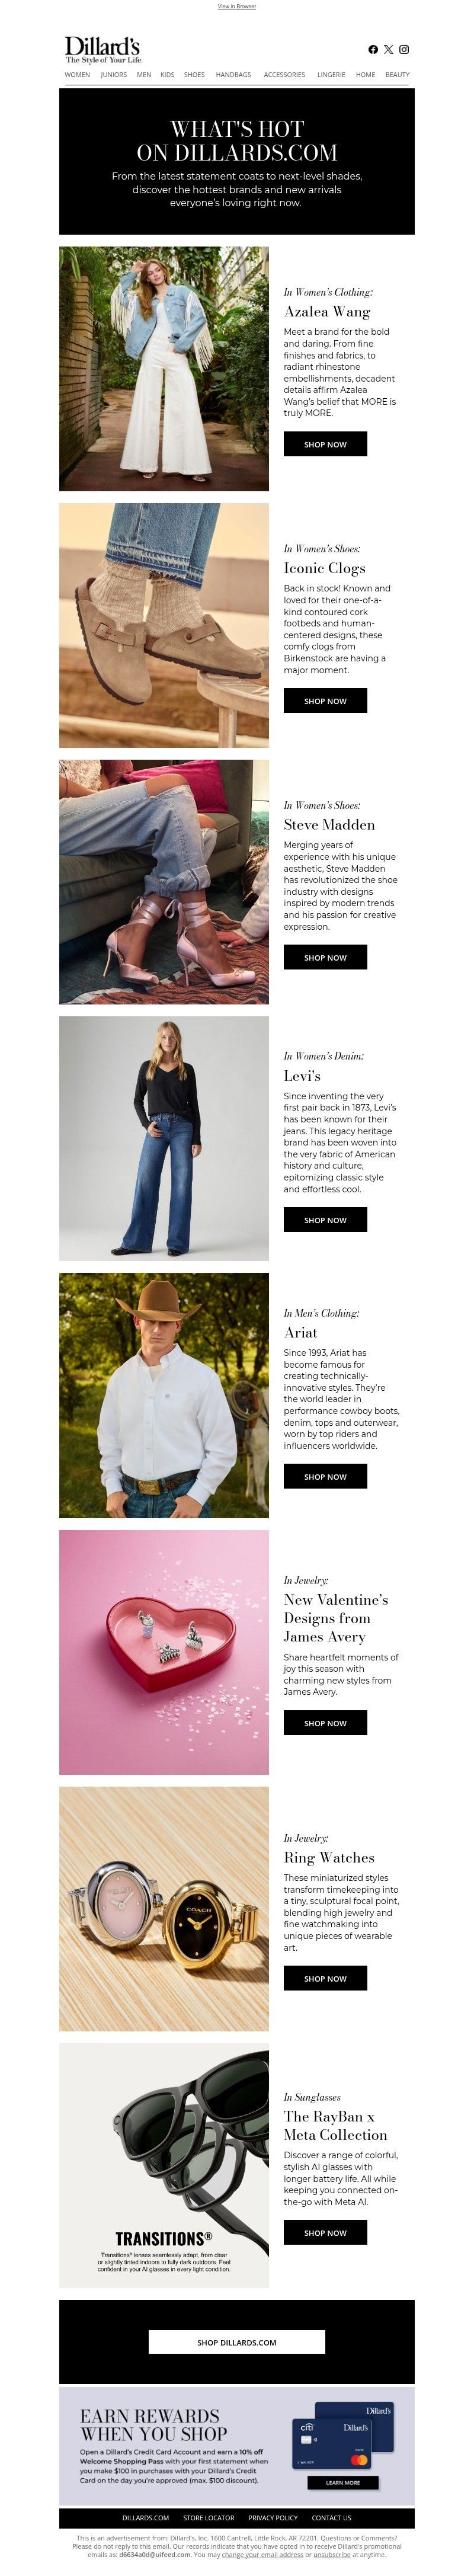Open the Store Locator footer link
This screenshot has width=474, height=2576.
pyautogui.click(x=209, y=2518)
